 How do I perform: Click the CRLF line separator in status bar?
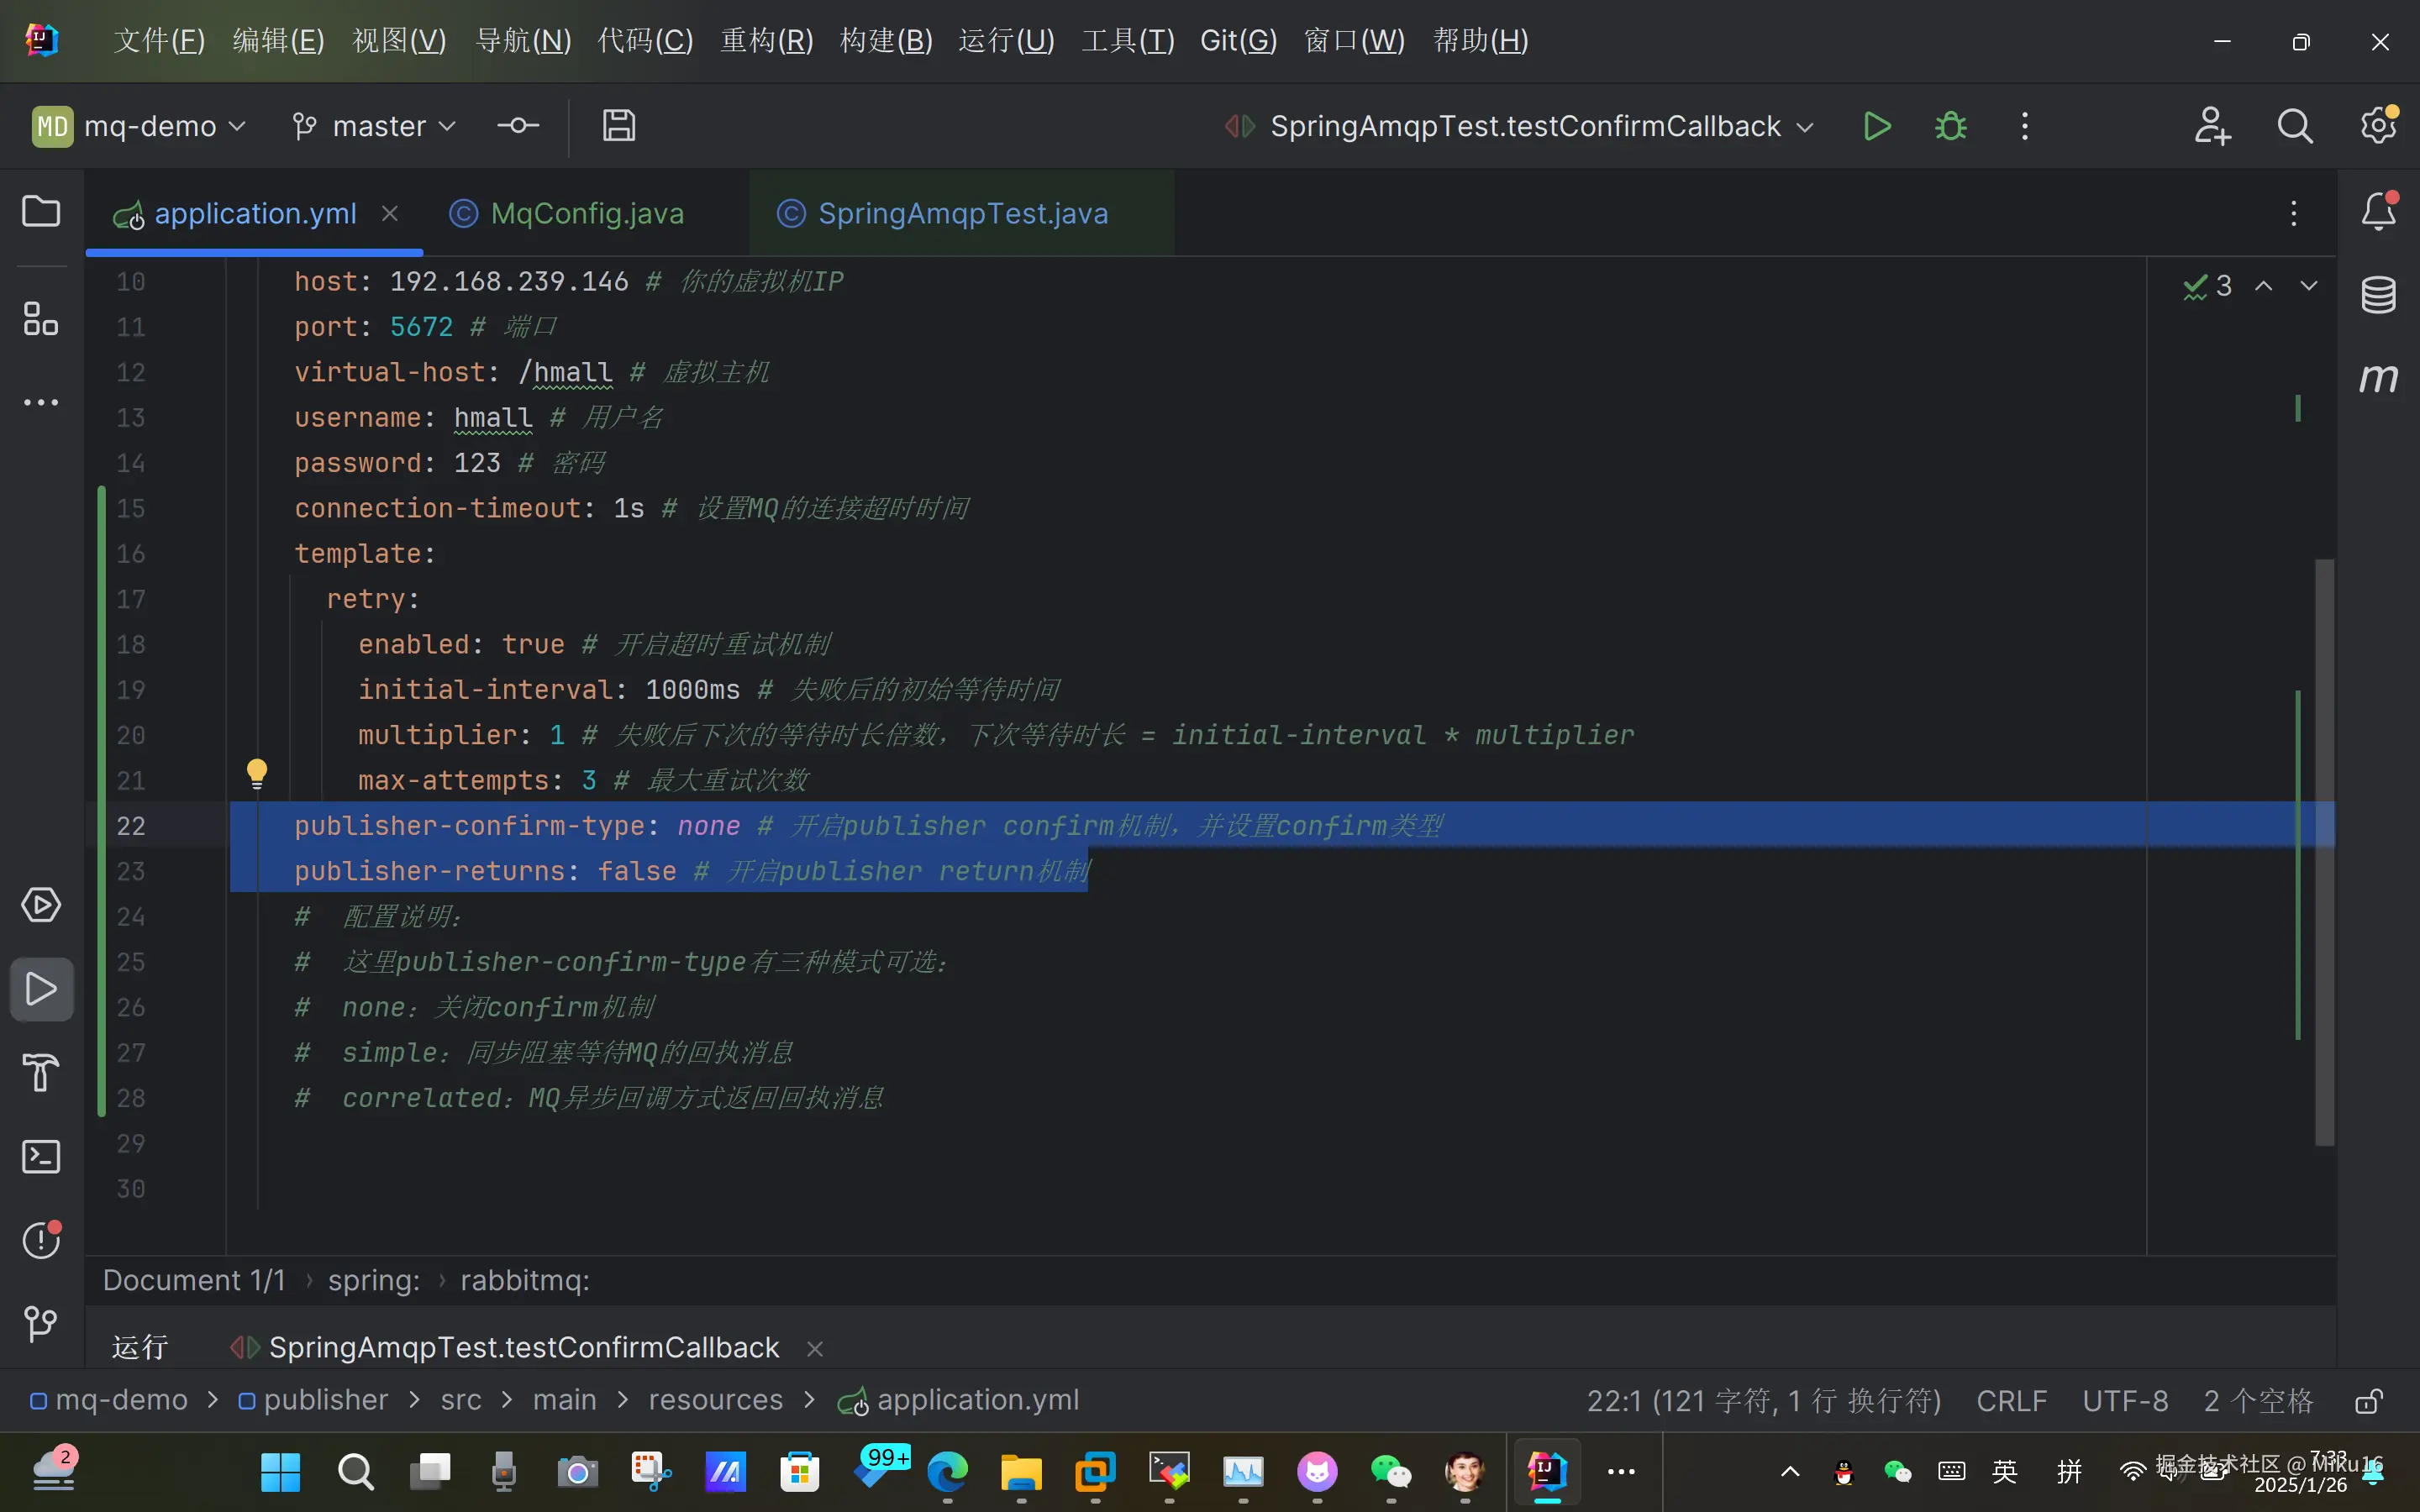[x=2011, y=1401]
